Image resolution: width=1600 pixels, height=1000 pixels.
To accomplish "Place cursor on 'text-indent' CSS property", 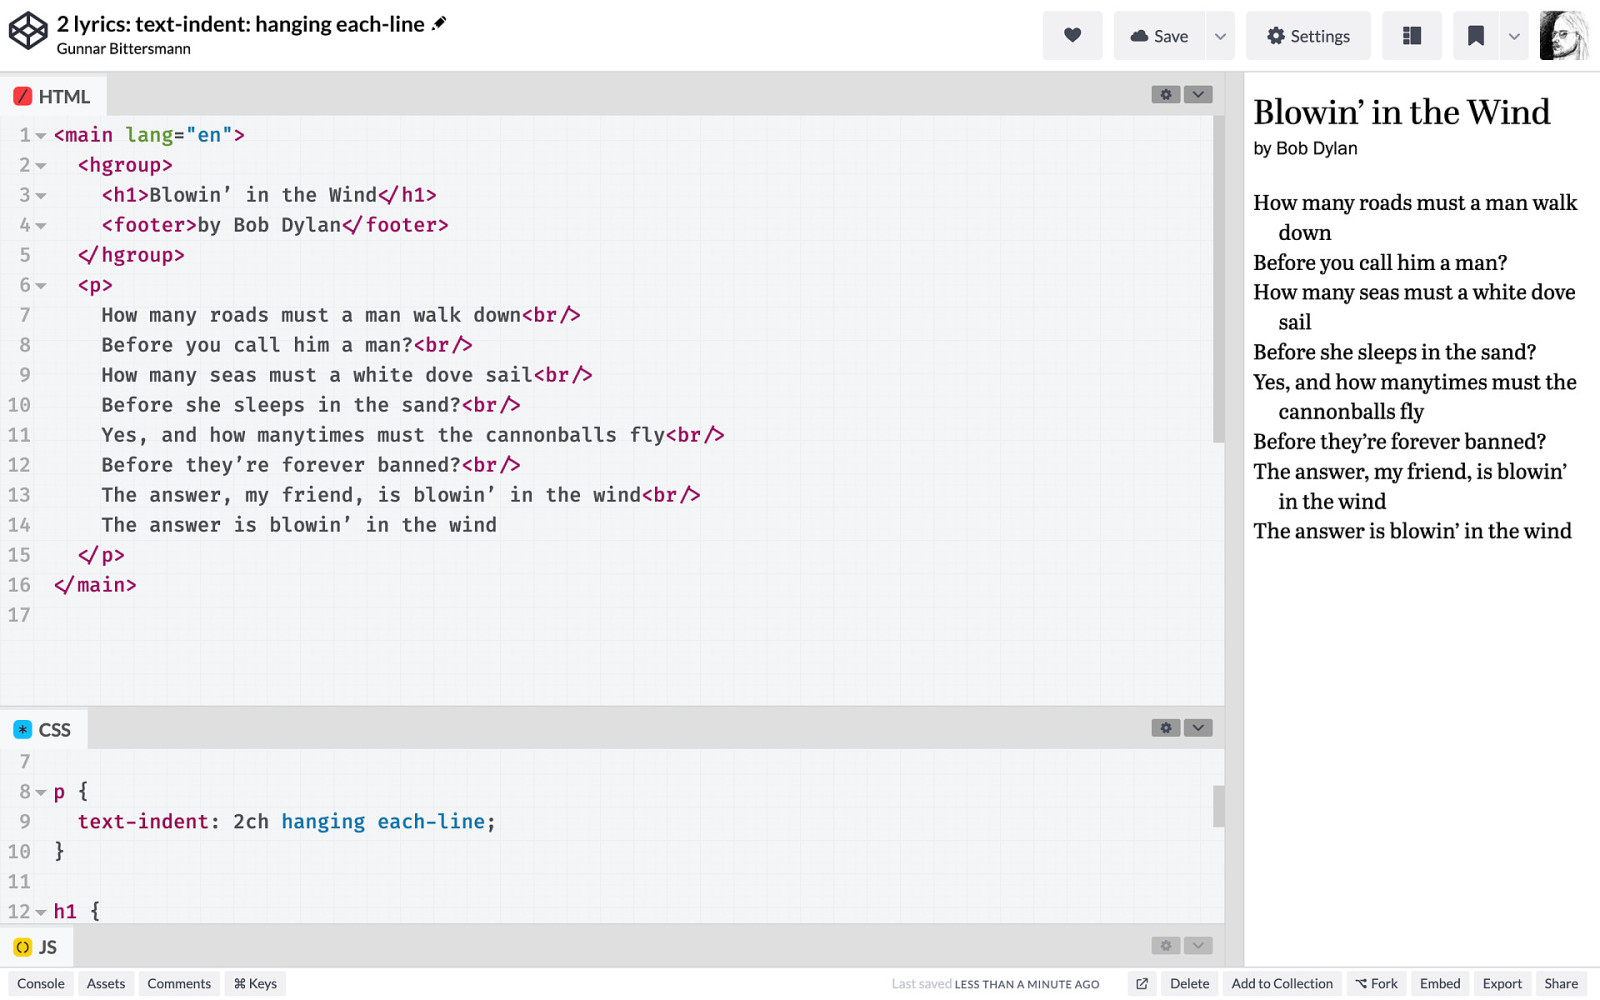I will [x=143, y=822].
